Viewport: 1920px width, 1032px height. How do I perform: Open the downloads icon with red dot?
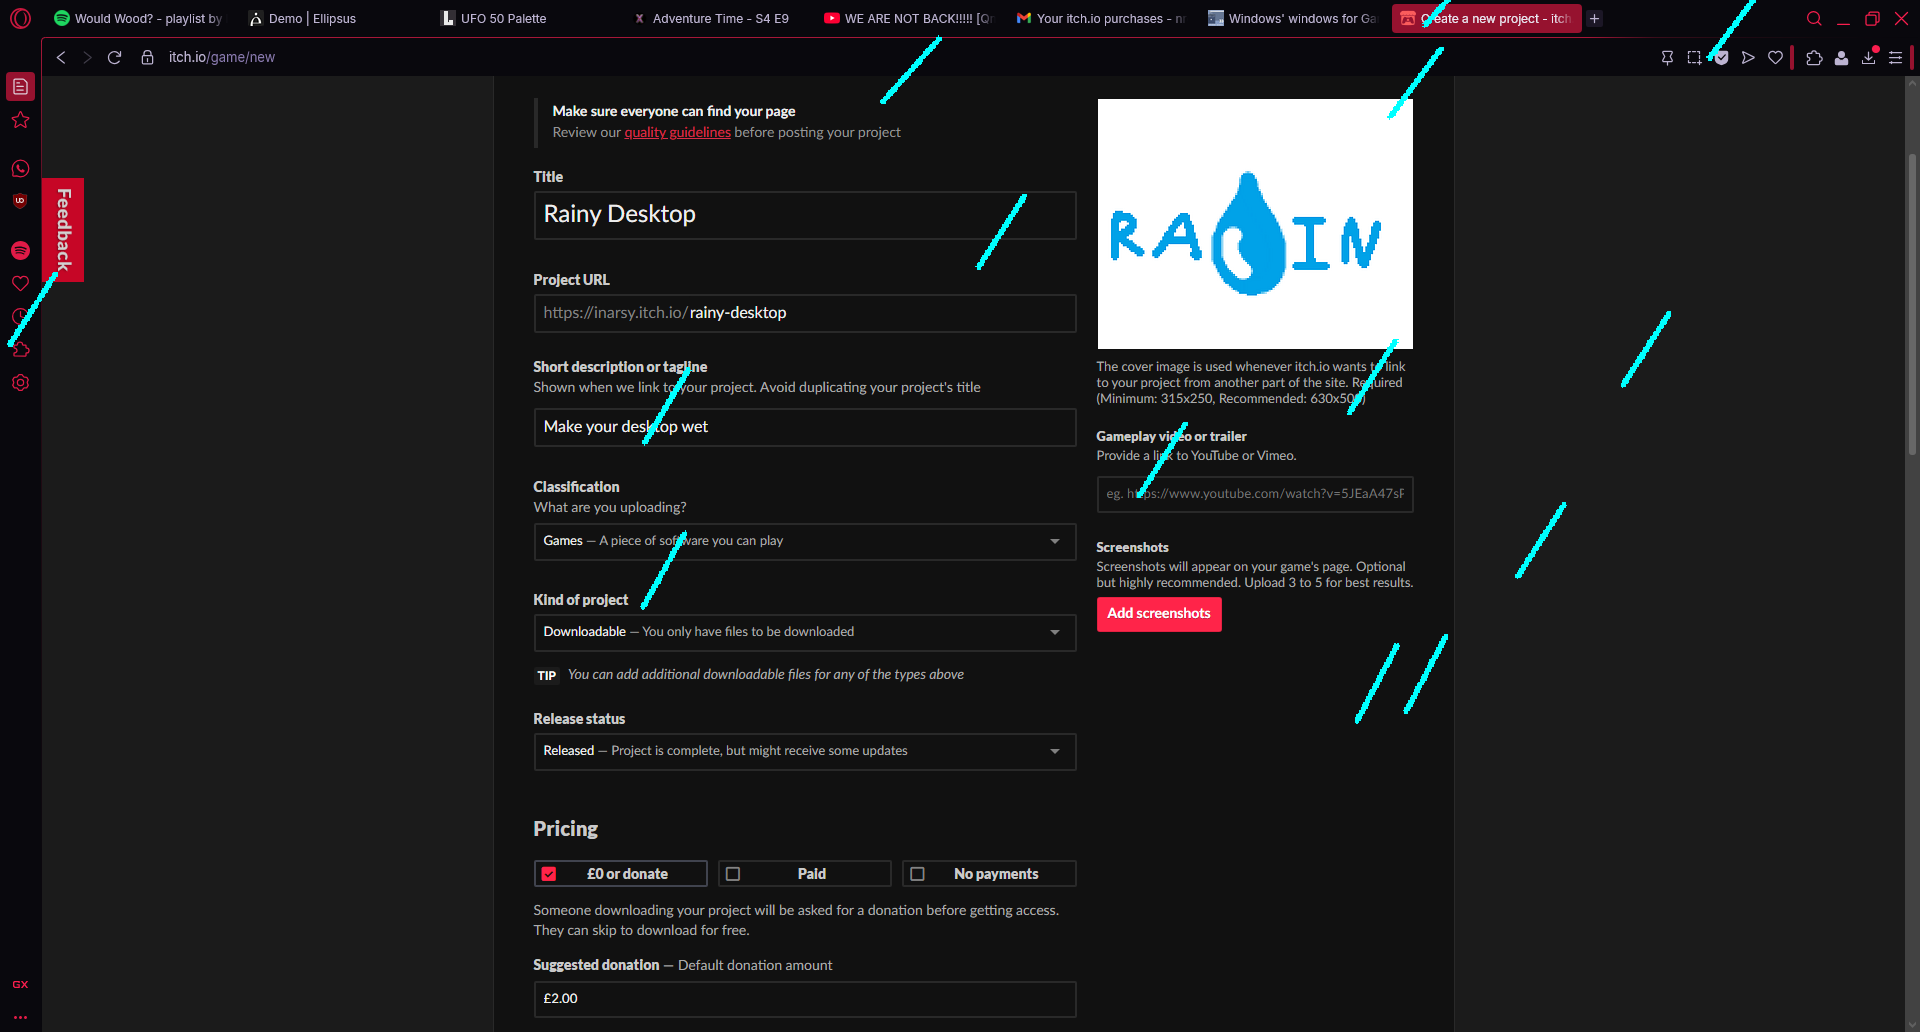coord(1868,58)
